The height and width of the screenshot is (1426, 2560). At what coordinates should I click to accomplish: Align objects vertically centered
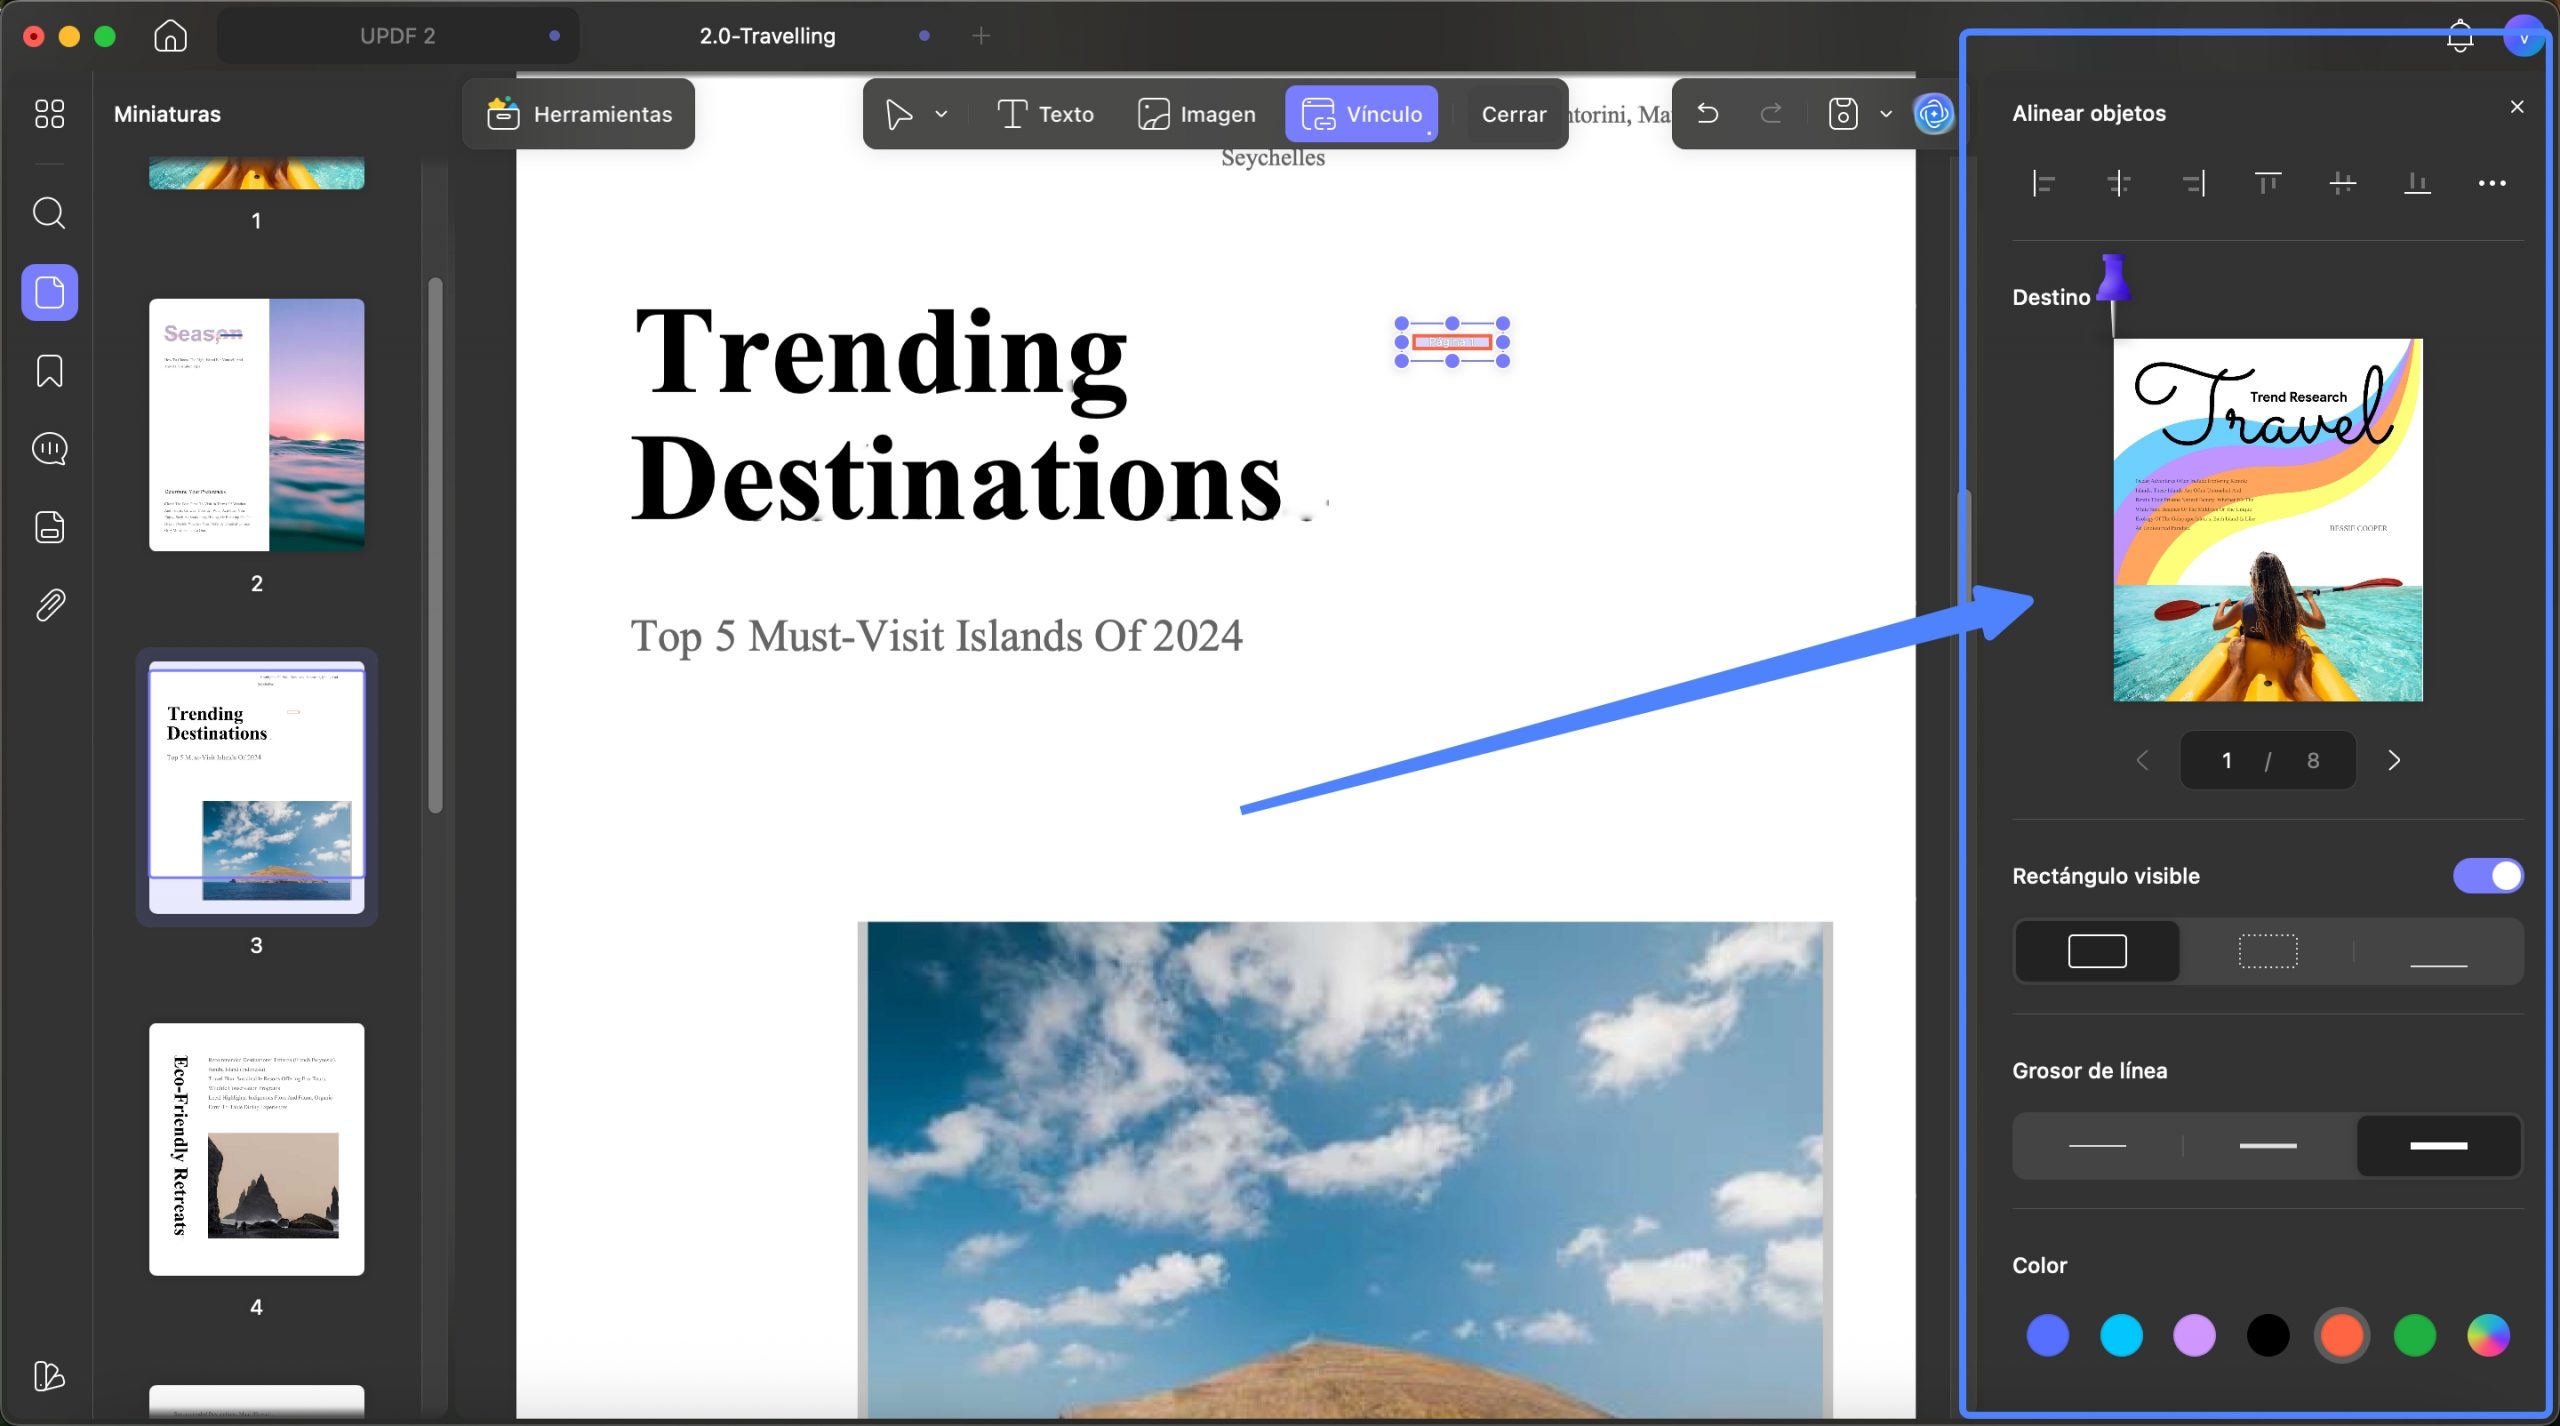(2343, 183)
